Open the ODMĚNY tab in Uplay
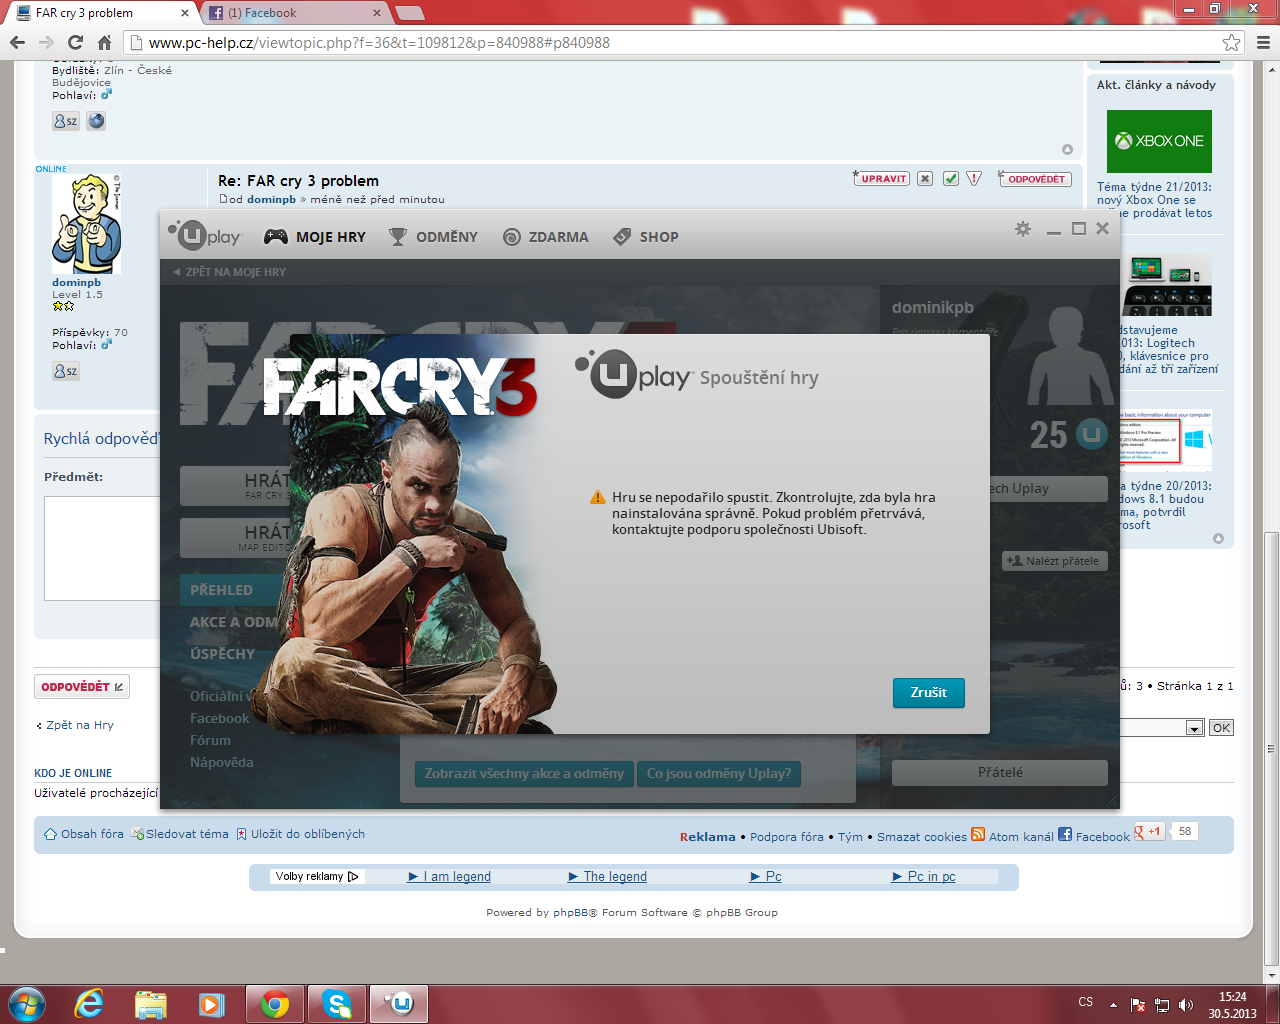 pyautogui.click(x=433, y=237)
